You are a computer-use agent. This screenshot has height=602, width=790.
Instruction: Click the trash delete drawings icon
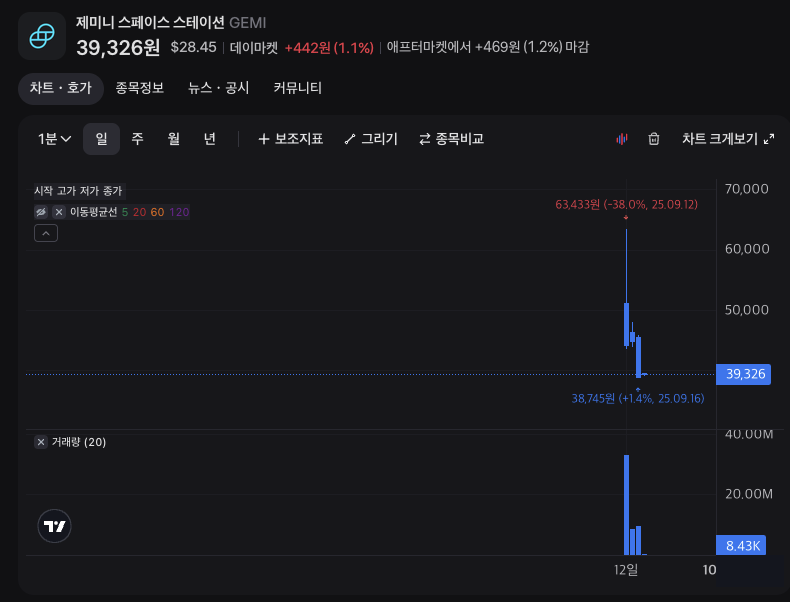point(653,139)
